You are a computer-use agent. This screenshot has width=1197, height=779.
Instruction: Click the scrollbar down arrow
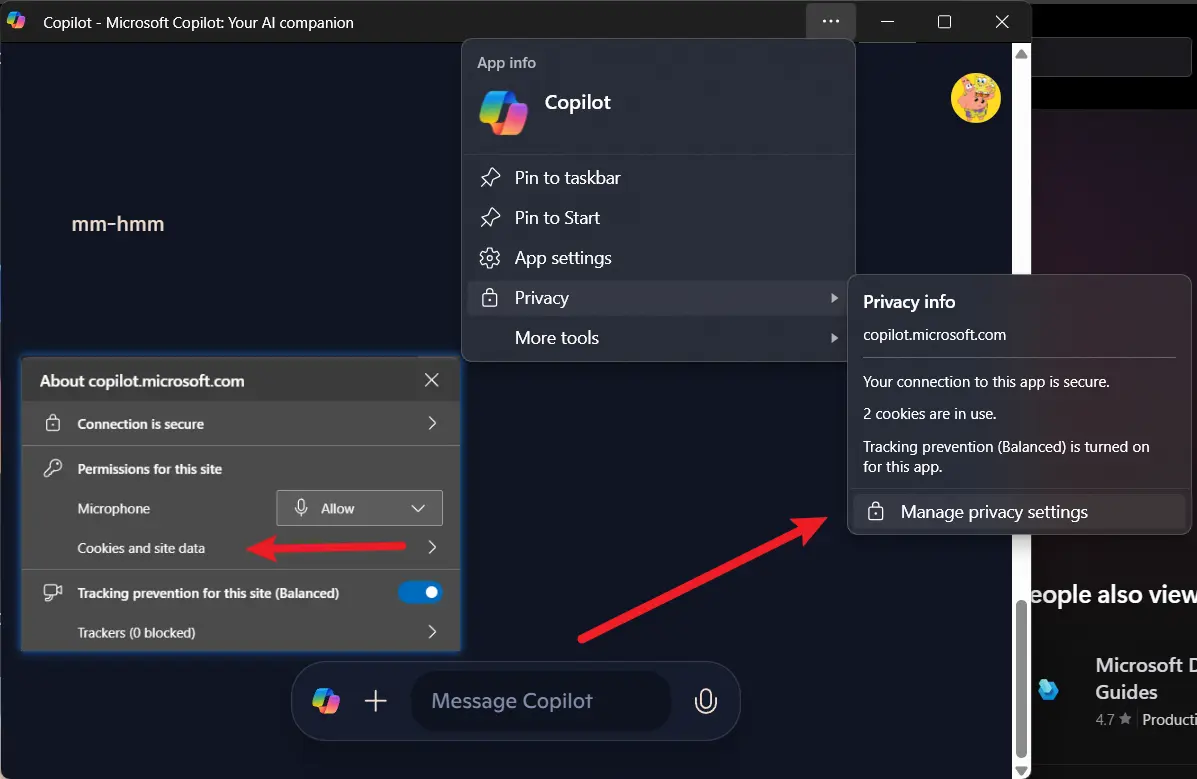(x=1021, y=771)
